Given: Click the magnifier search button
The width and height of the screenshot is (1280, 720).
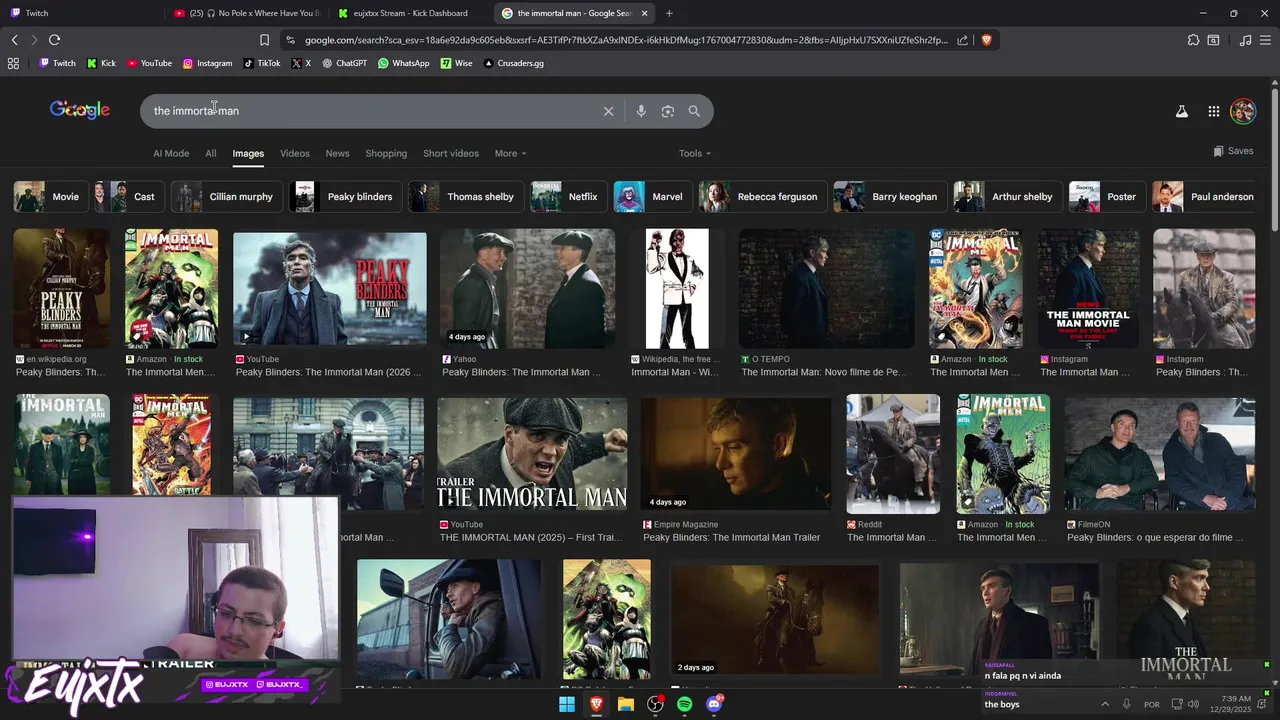Looking at the screenshot, I should 694,111.
